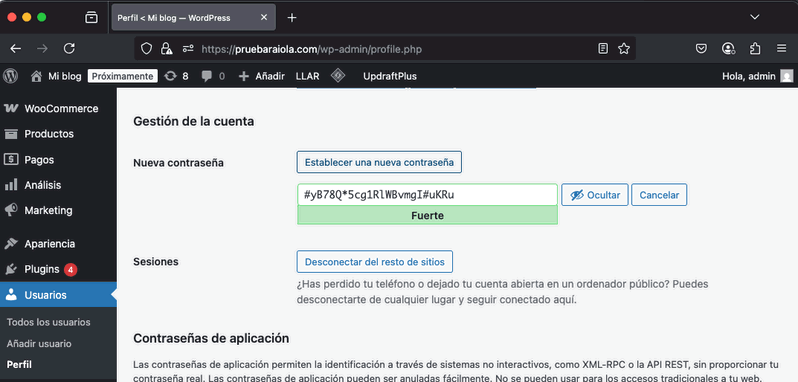The width and height of the screenshot is (798, 382).
Task: Open site permissions icon in address bar
Action: [188, 49]
